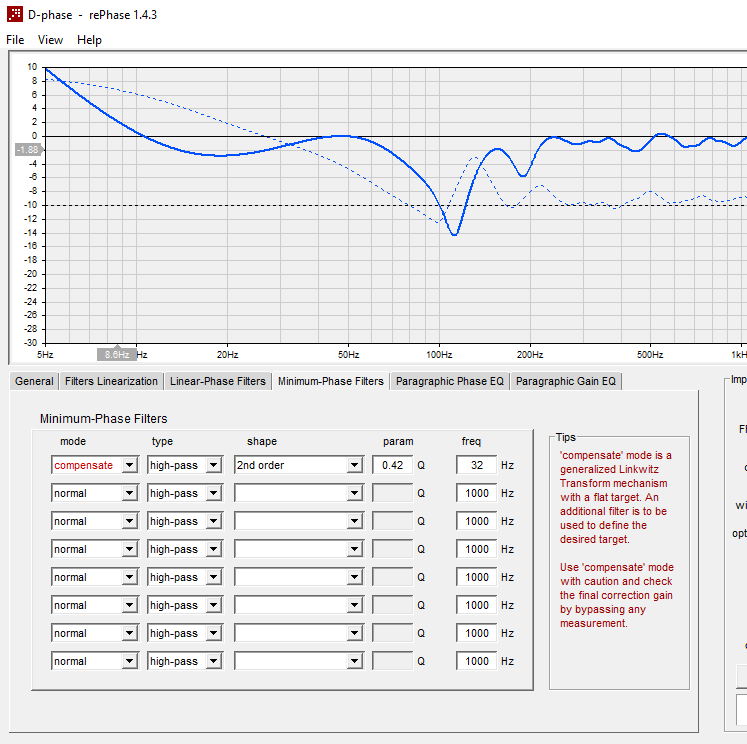The image size is (747, 744).
Task: Open fourth row normal mode dropdown
Action: click(x=95, y=549)
